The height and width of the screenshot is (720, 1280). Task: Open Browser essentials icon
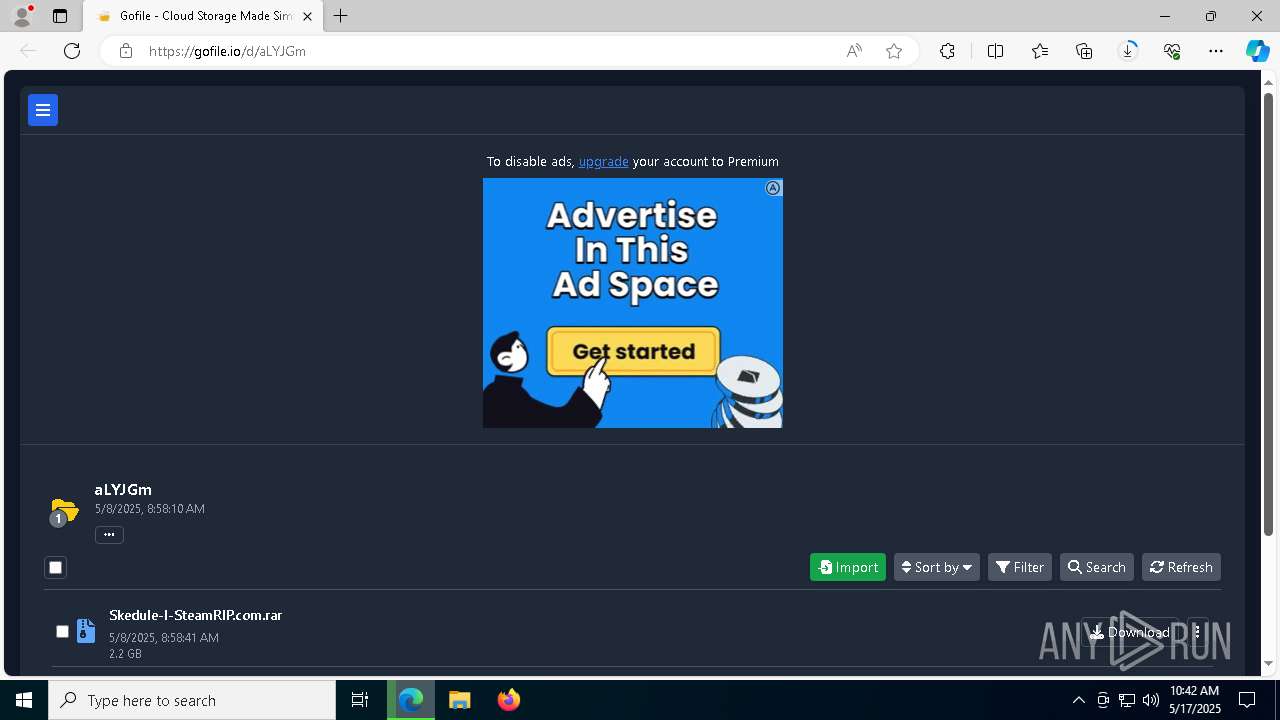(1172, 51)
